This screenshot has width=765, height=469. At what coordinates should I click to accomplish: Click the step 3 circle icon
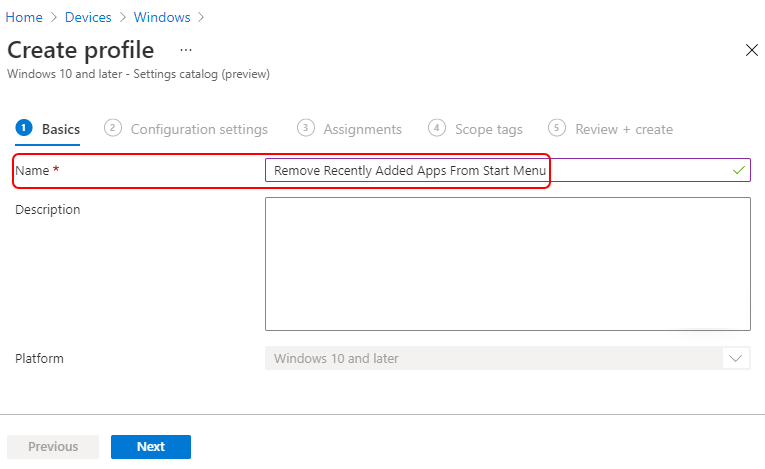[x=306, y=128]
